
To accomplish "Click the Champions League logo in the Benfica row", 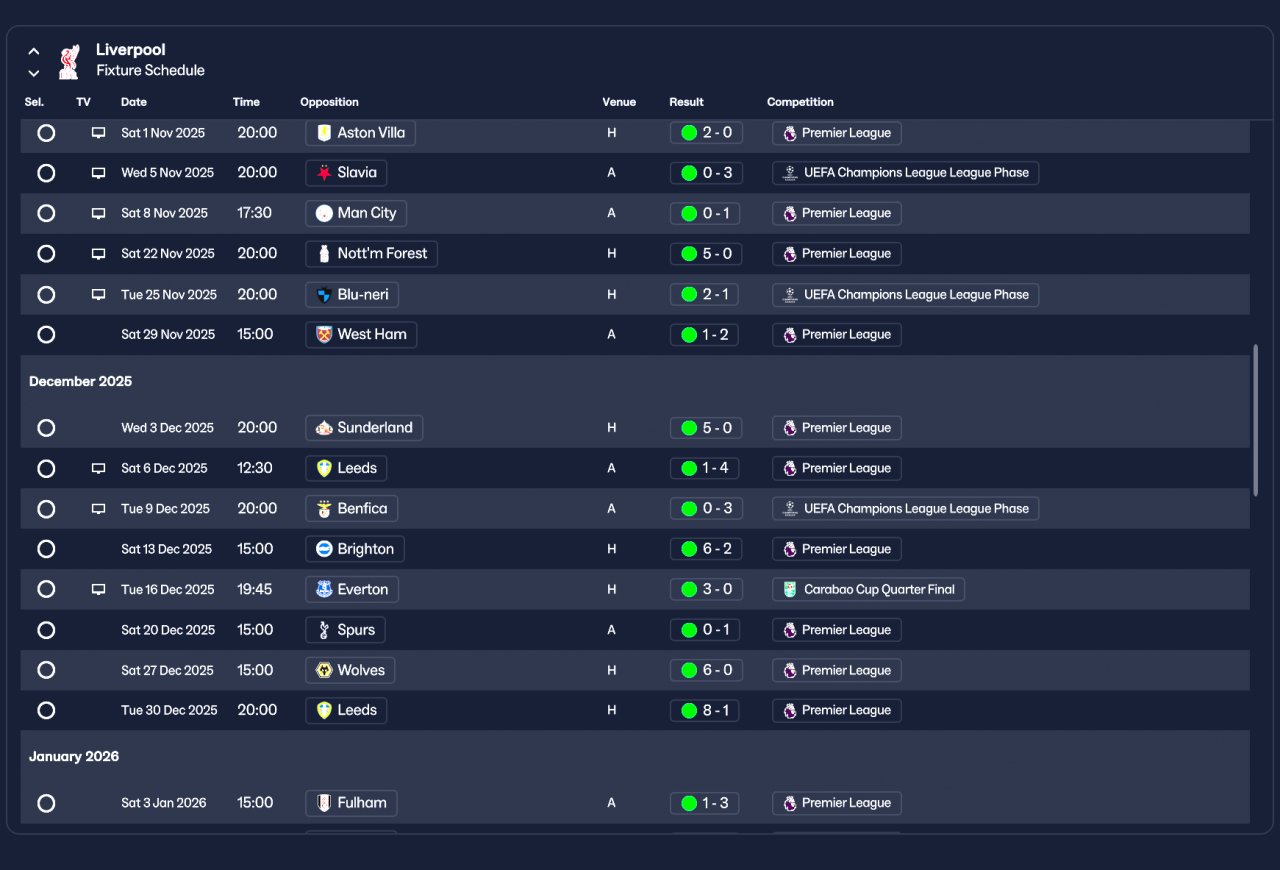I will (x=790, y=509).
